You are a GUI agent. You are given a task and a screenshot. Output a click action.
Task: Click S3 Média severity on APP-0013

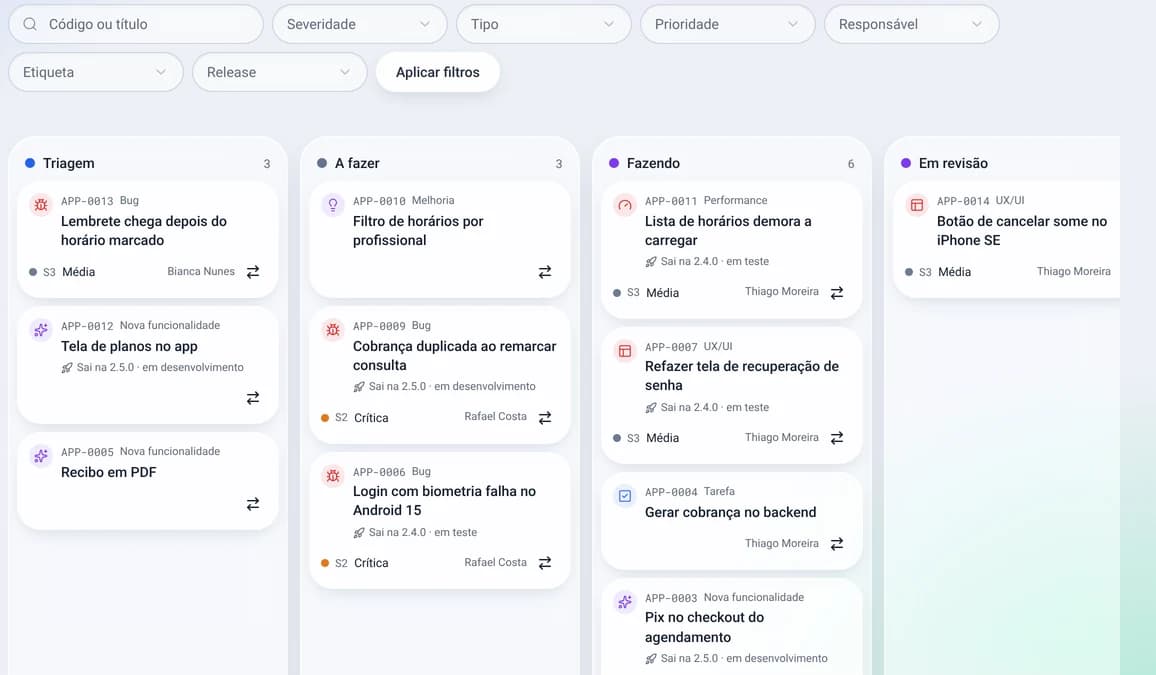click(62, 272)
